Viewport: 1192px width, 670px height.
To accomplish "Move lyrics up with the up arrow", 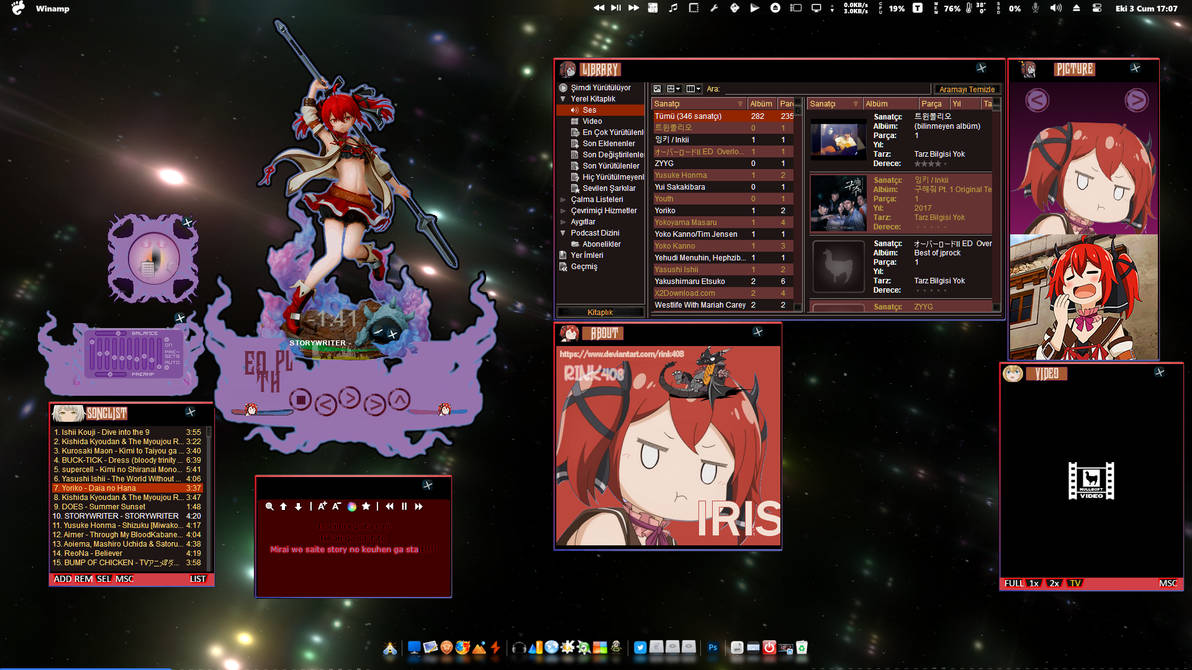I will pyautogui.click(x=284, y=506).
